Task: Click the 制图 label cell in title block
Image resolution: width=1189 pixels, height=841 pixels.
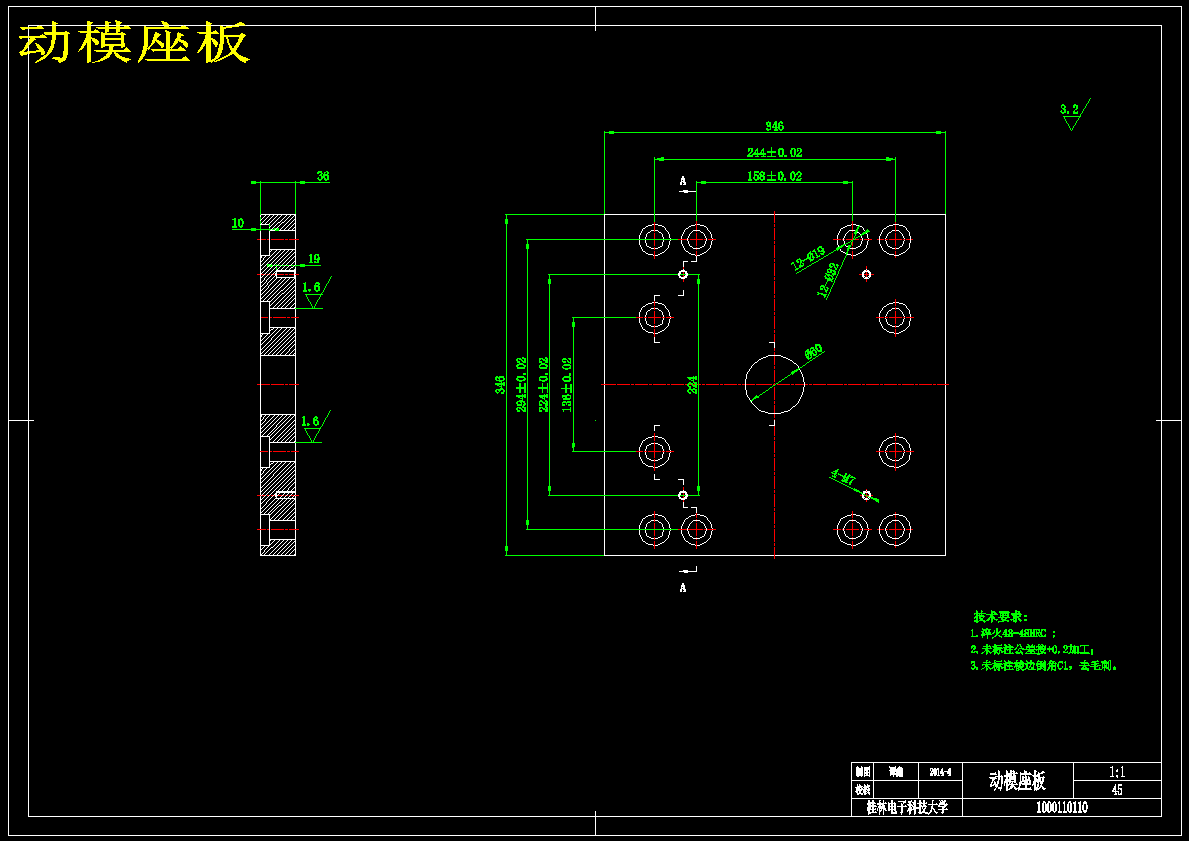Action: 863,772
